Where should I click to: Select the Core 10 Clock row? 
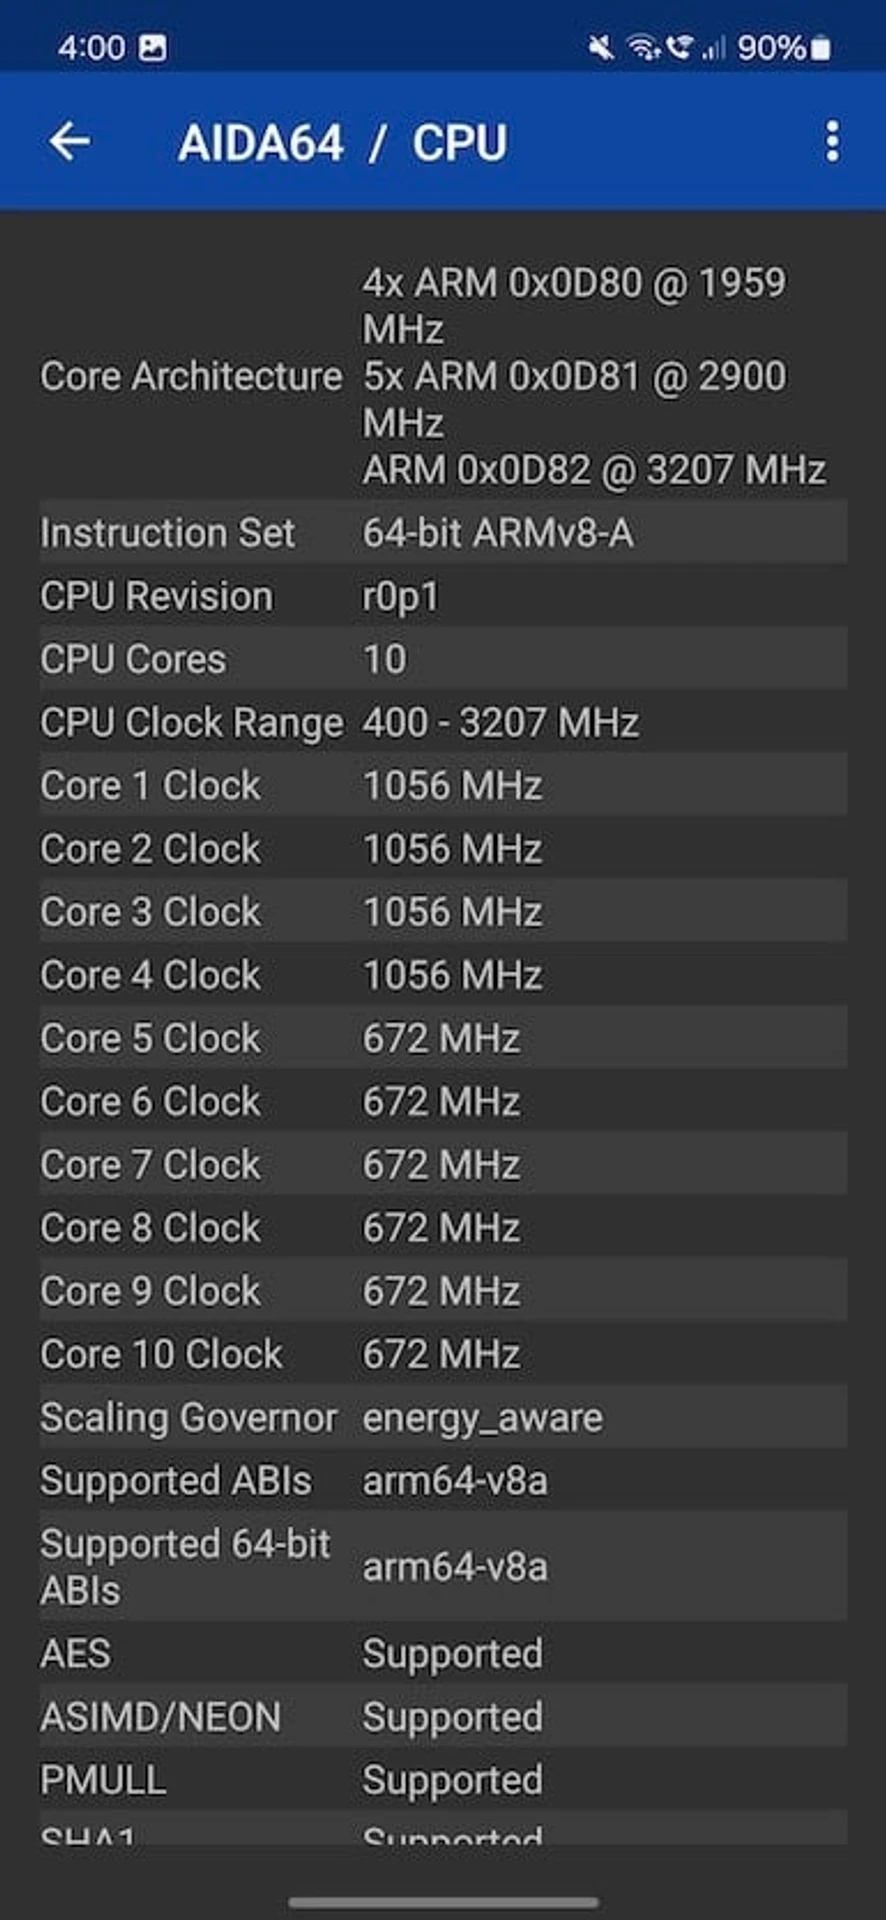click(x=443, y=1354)
